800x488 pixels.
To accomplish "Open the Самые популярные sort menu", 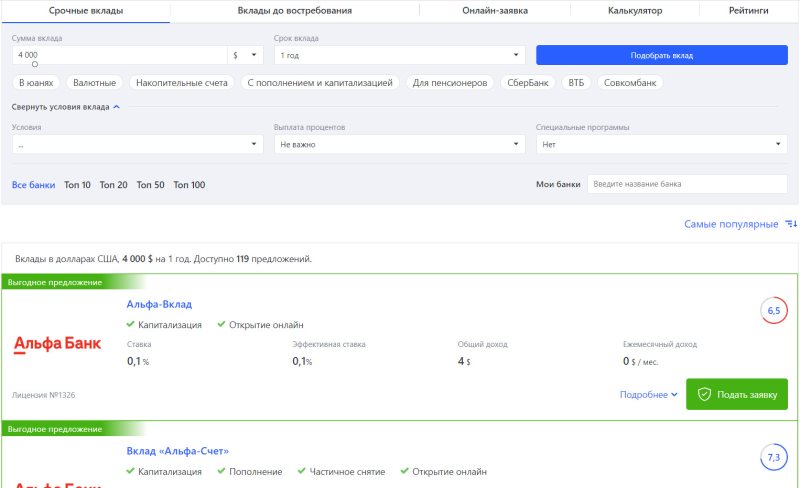I will (731, 224).
